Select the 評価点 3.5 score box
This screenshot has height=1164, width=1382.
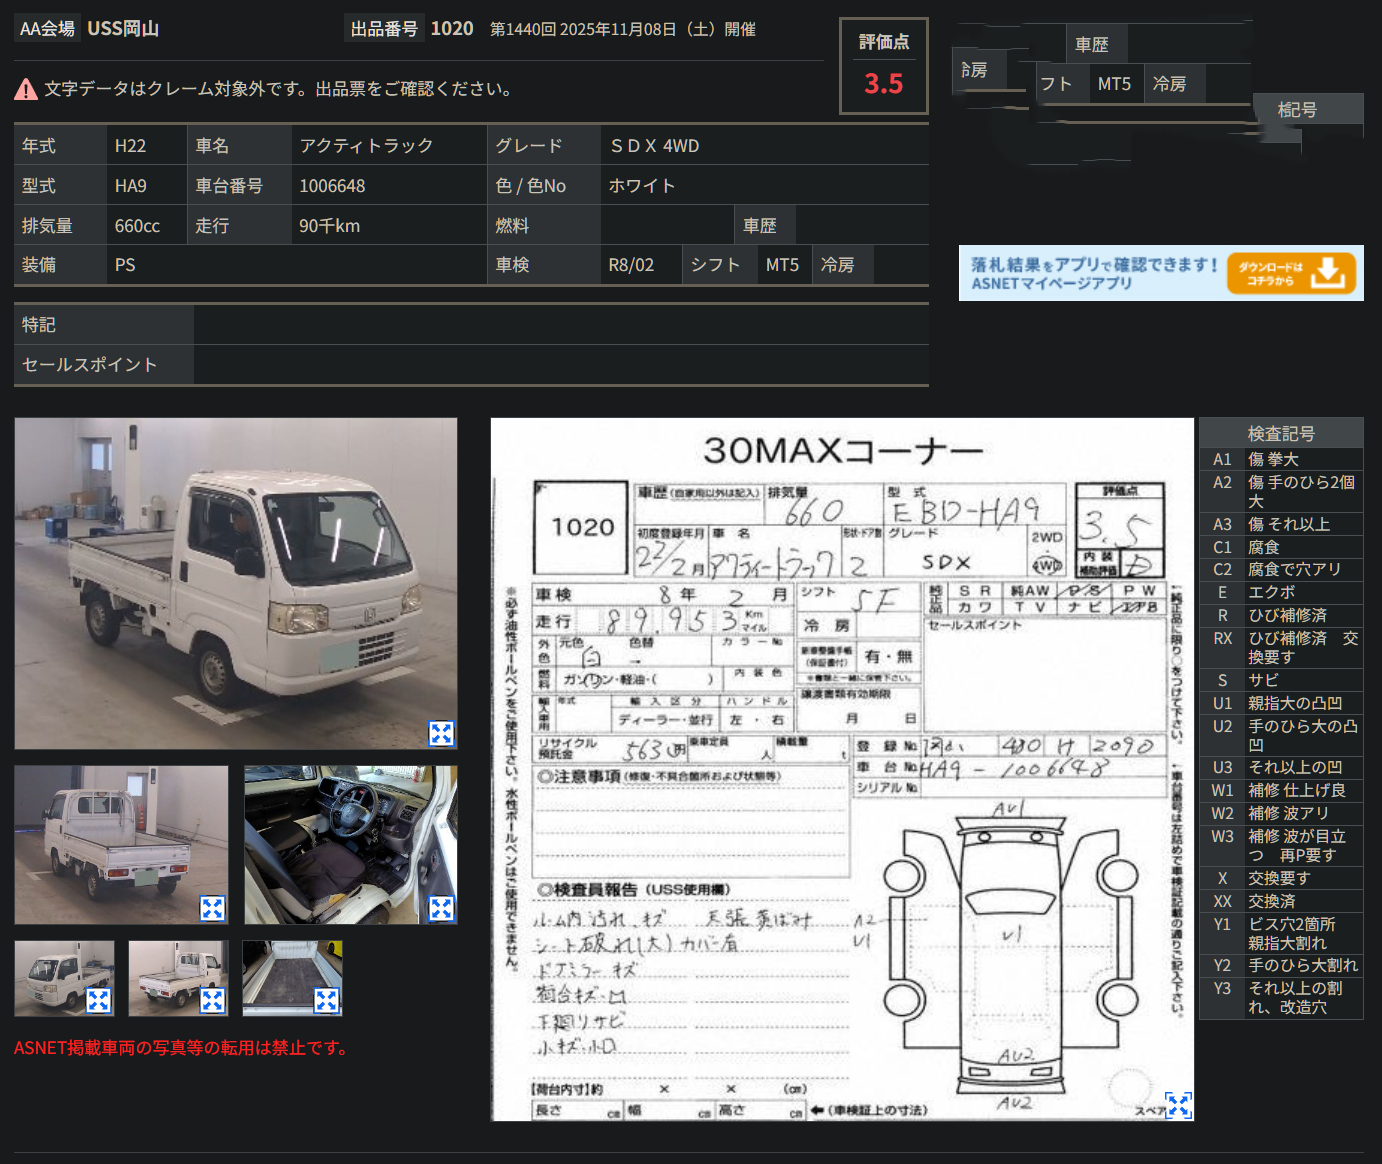[x=884, y=66]
